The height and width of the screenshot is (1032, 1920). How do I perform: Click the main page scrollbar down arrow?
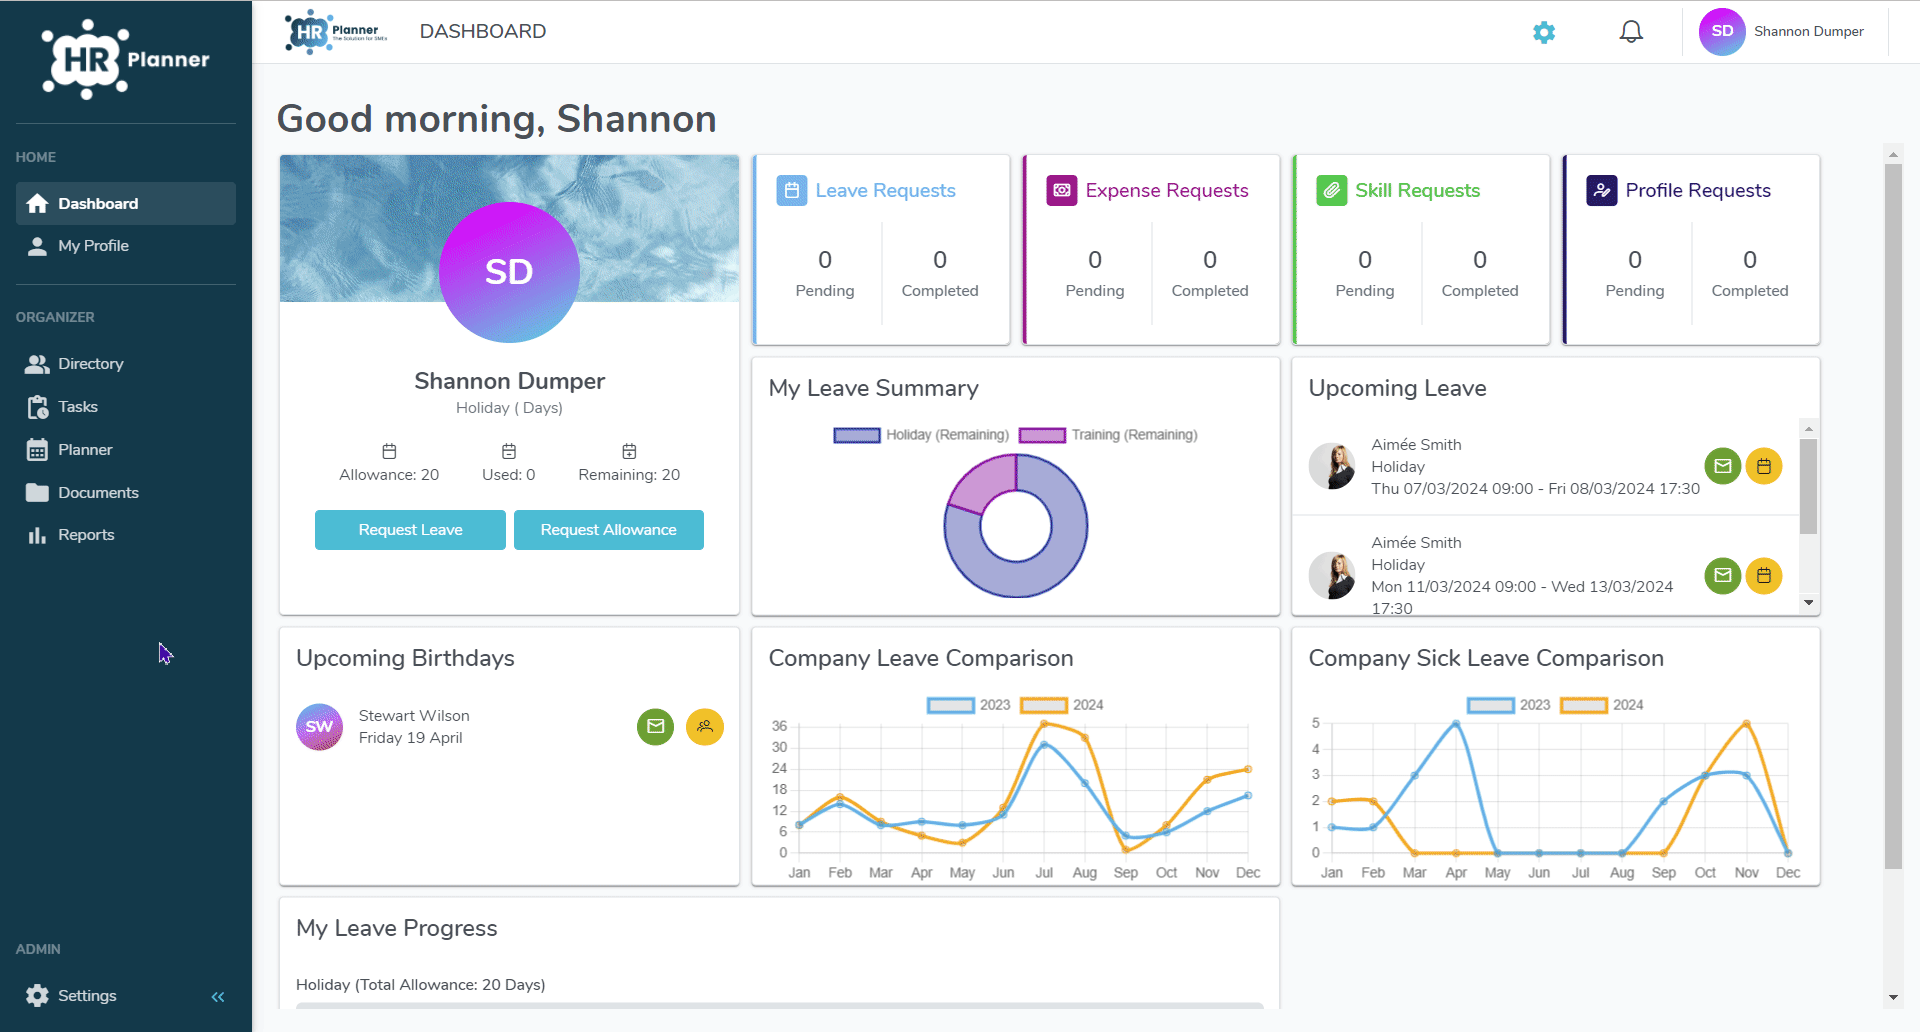tap(1892, 997)
